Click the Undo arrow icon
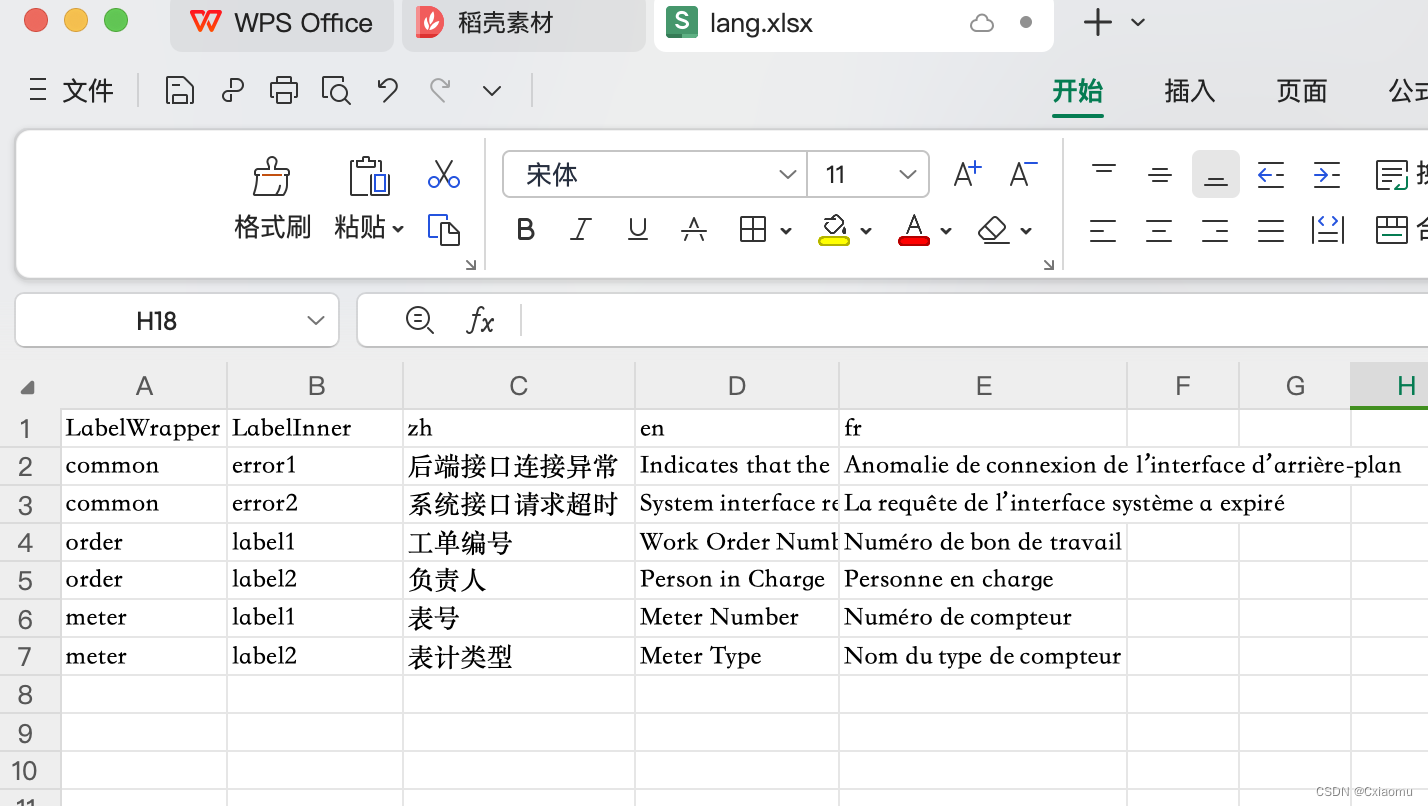This screenshot has height=806, width=1428. pos(388,89)
